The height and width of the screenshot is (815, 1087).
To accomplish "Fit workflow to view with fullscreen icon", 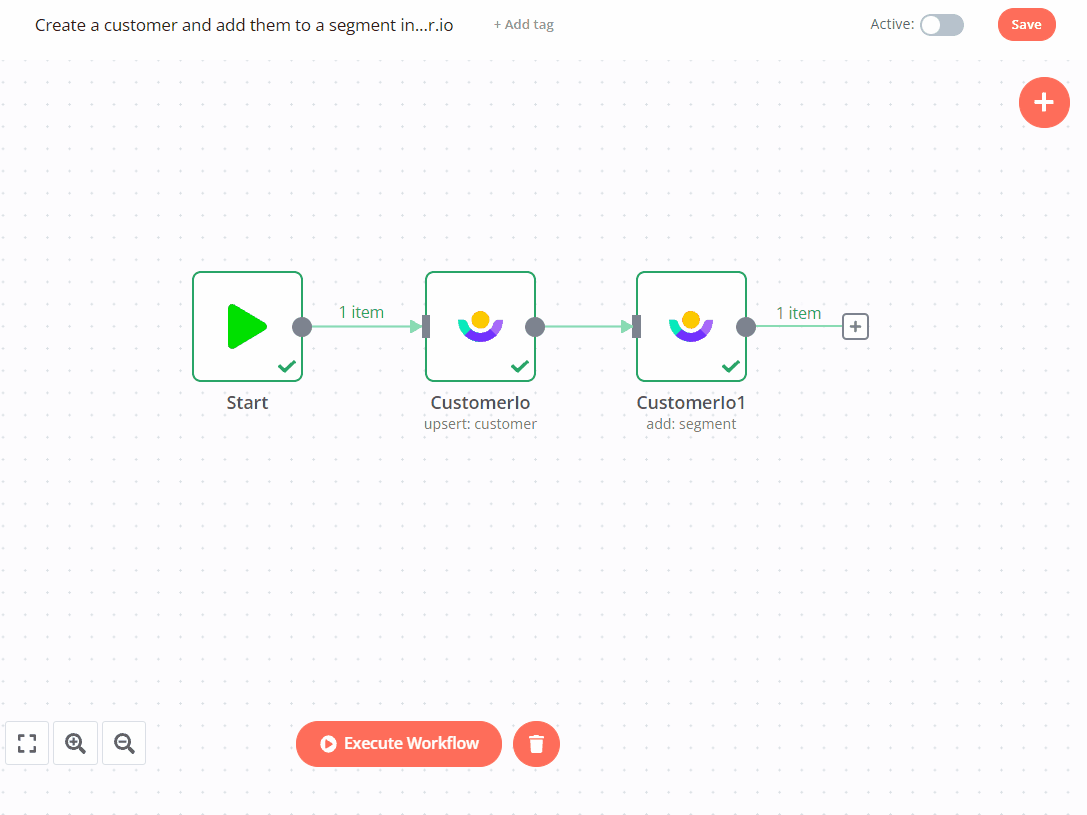I will pyautogui.click(x=27, y=743).
